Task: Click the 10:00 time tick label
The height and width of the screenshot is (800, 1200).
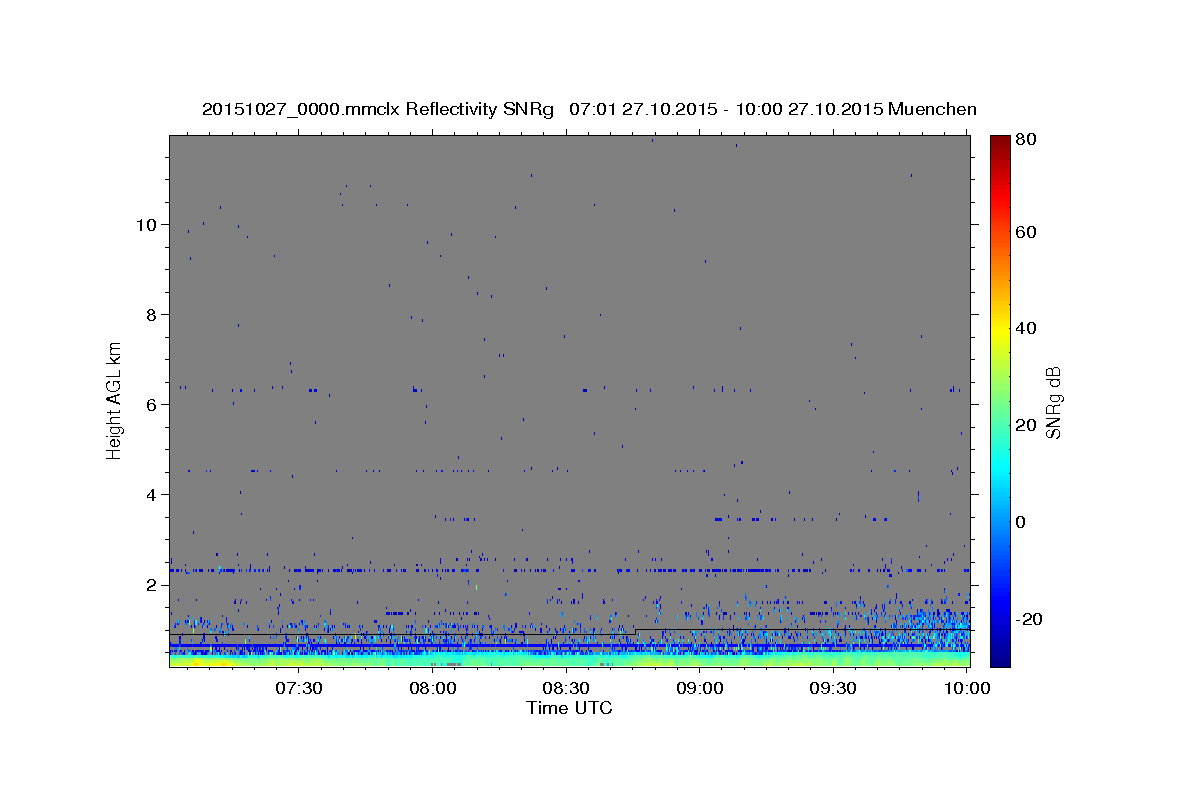Action: [967, 688]
